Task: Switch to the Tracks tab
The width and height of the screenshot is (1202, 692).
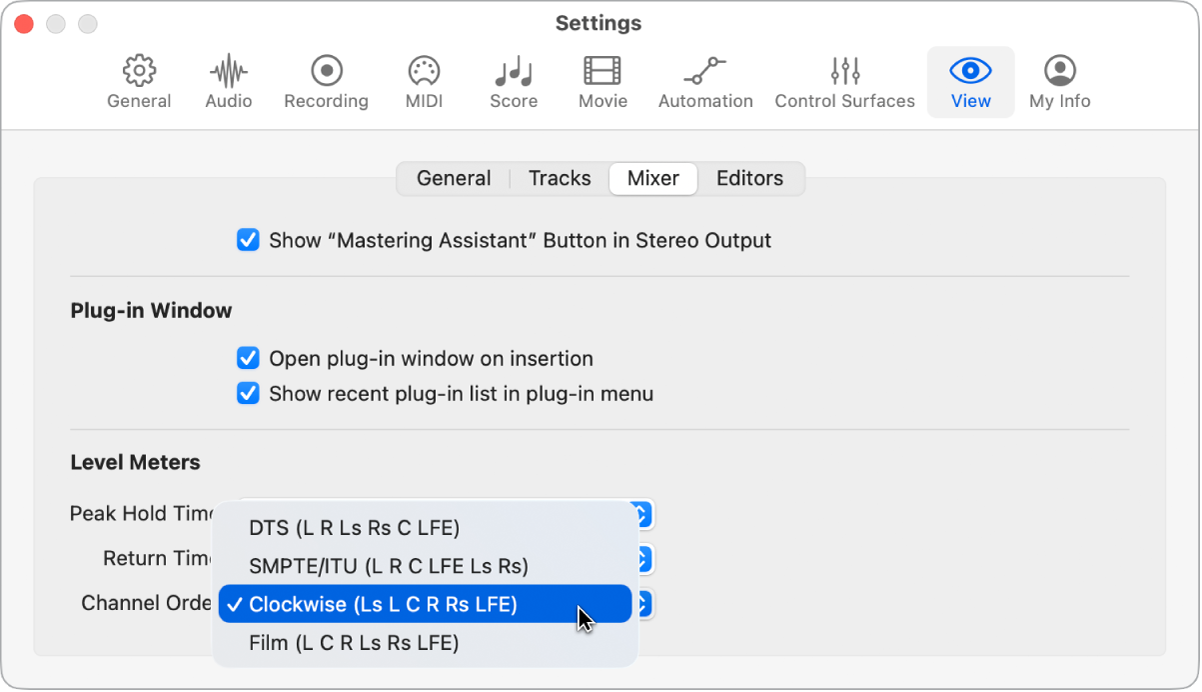Action: coord(559,178)
